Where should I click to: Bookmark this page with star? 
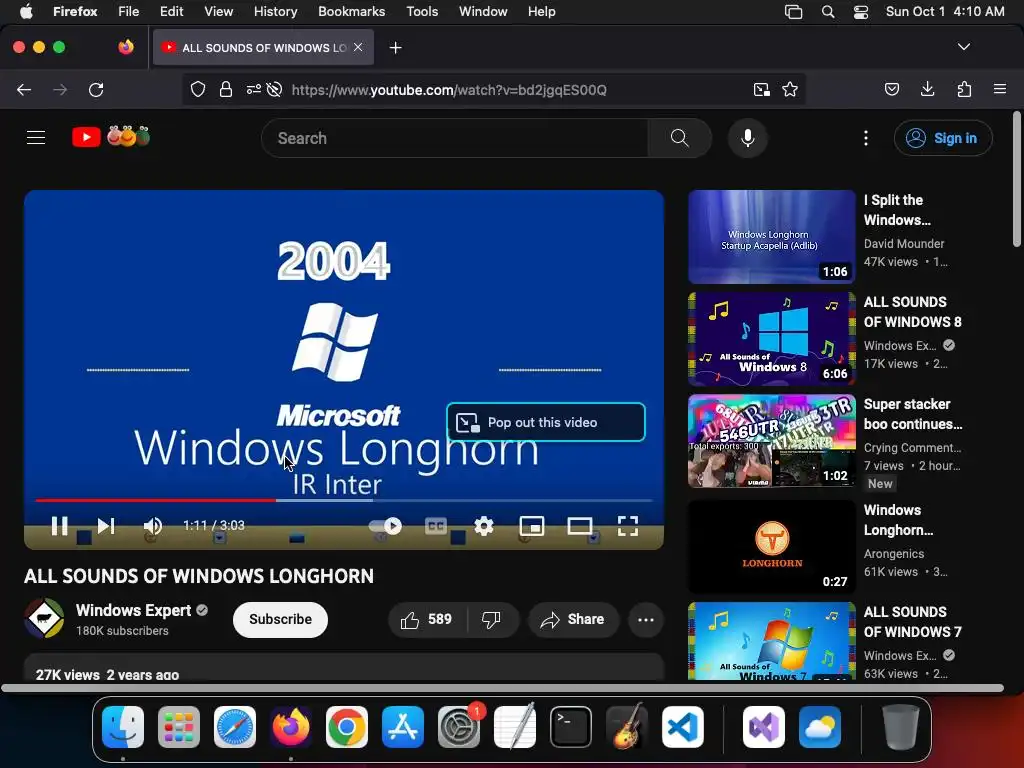790,89
